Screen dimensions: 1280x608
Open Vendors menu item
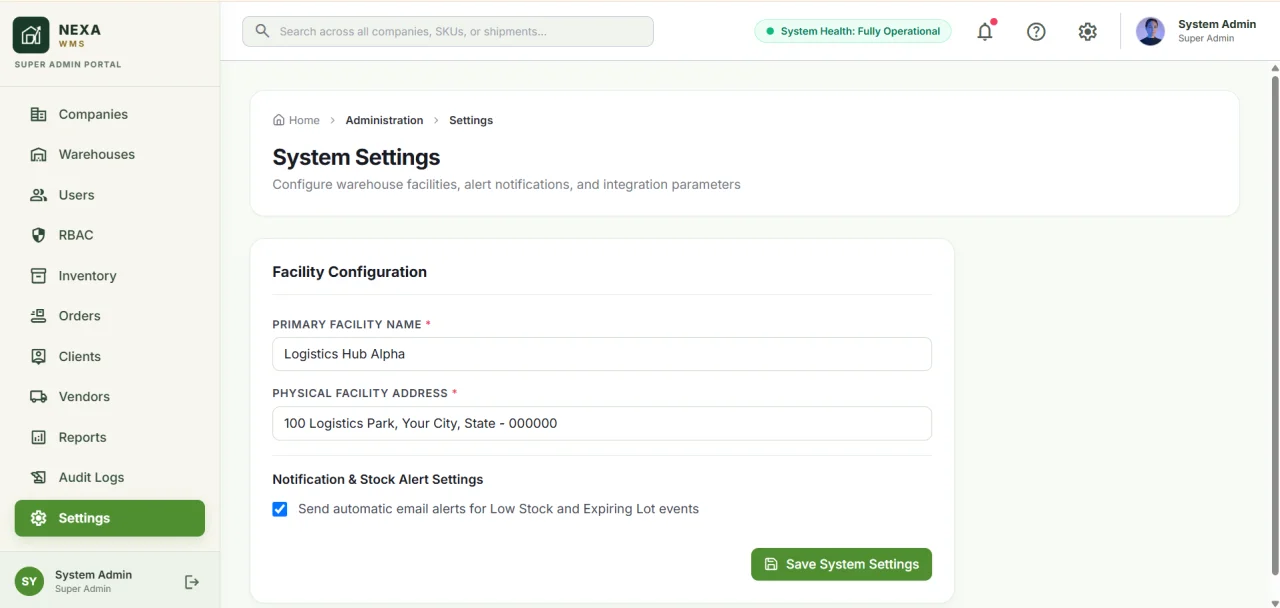click(x=110, y=397)
